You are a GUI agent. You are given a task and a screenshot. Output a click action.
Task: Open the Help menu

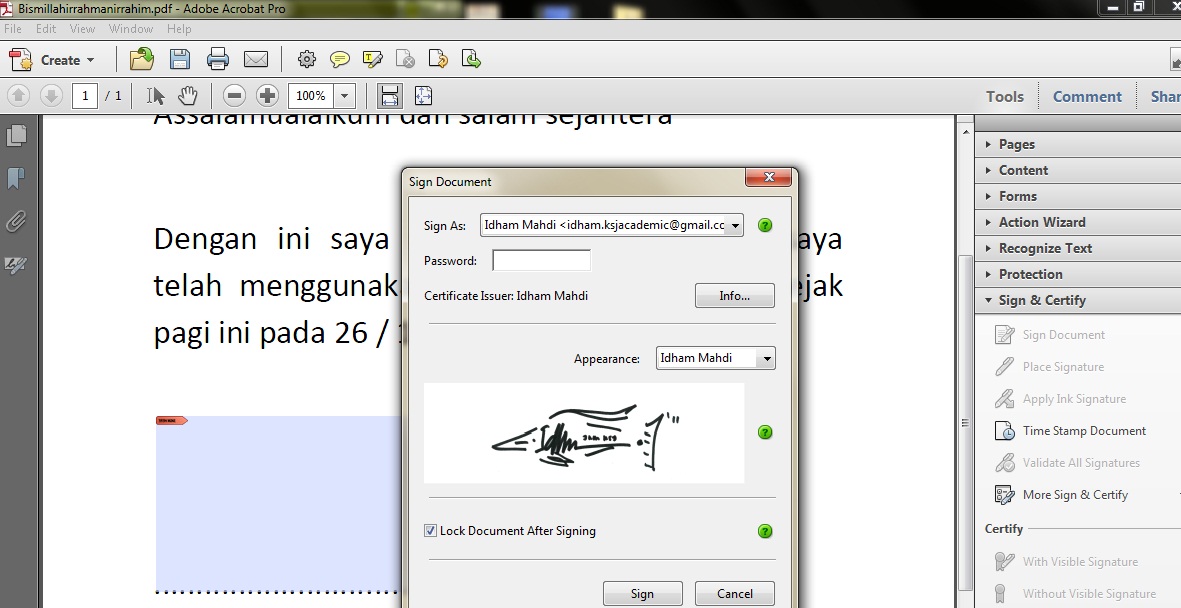coord(179,29)
